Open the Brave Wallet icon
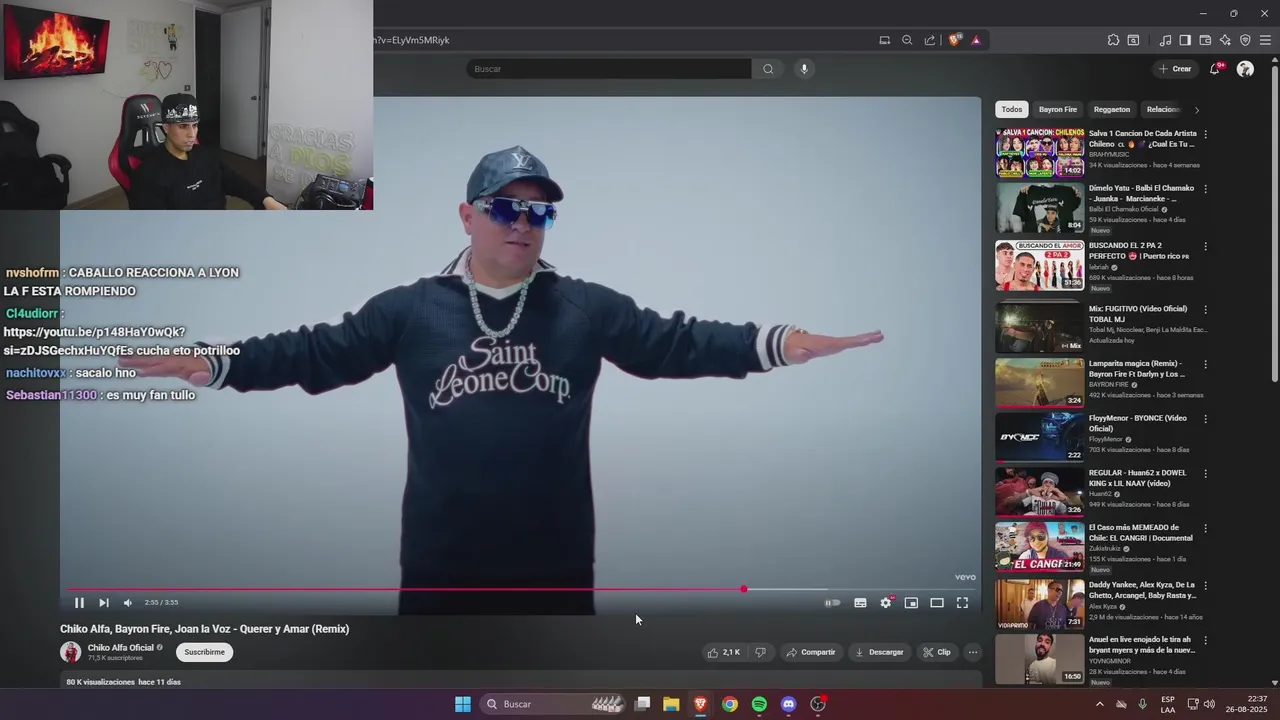This screenshot has width=1280, height=720. coord(1205,40)
